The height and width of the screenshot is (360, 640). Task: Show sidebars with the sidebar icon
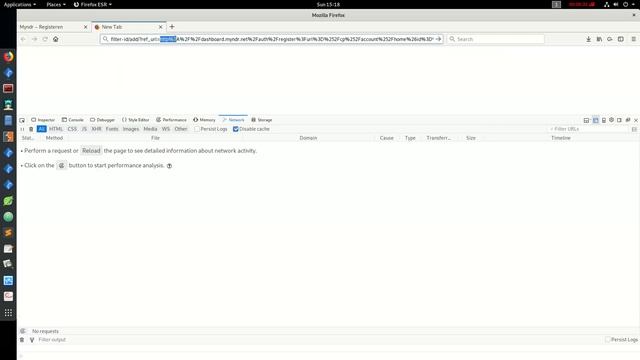click(x=621, y=39)
